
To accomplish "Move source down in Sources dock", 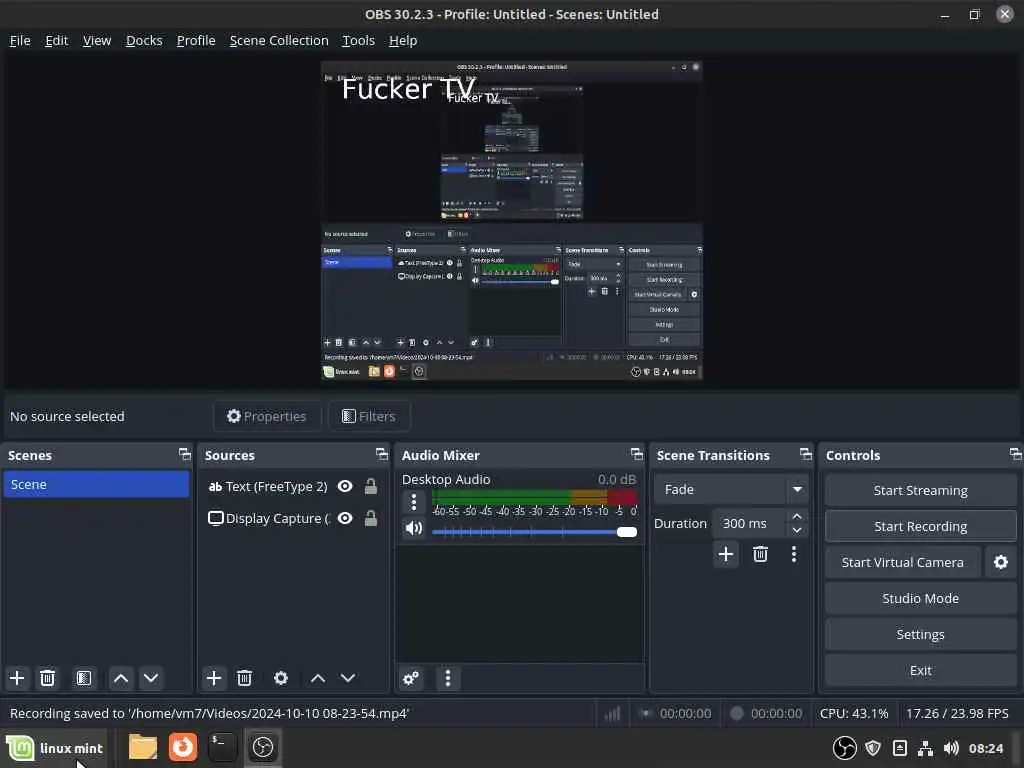I will [348, 678].
